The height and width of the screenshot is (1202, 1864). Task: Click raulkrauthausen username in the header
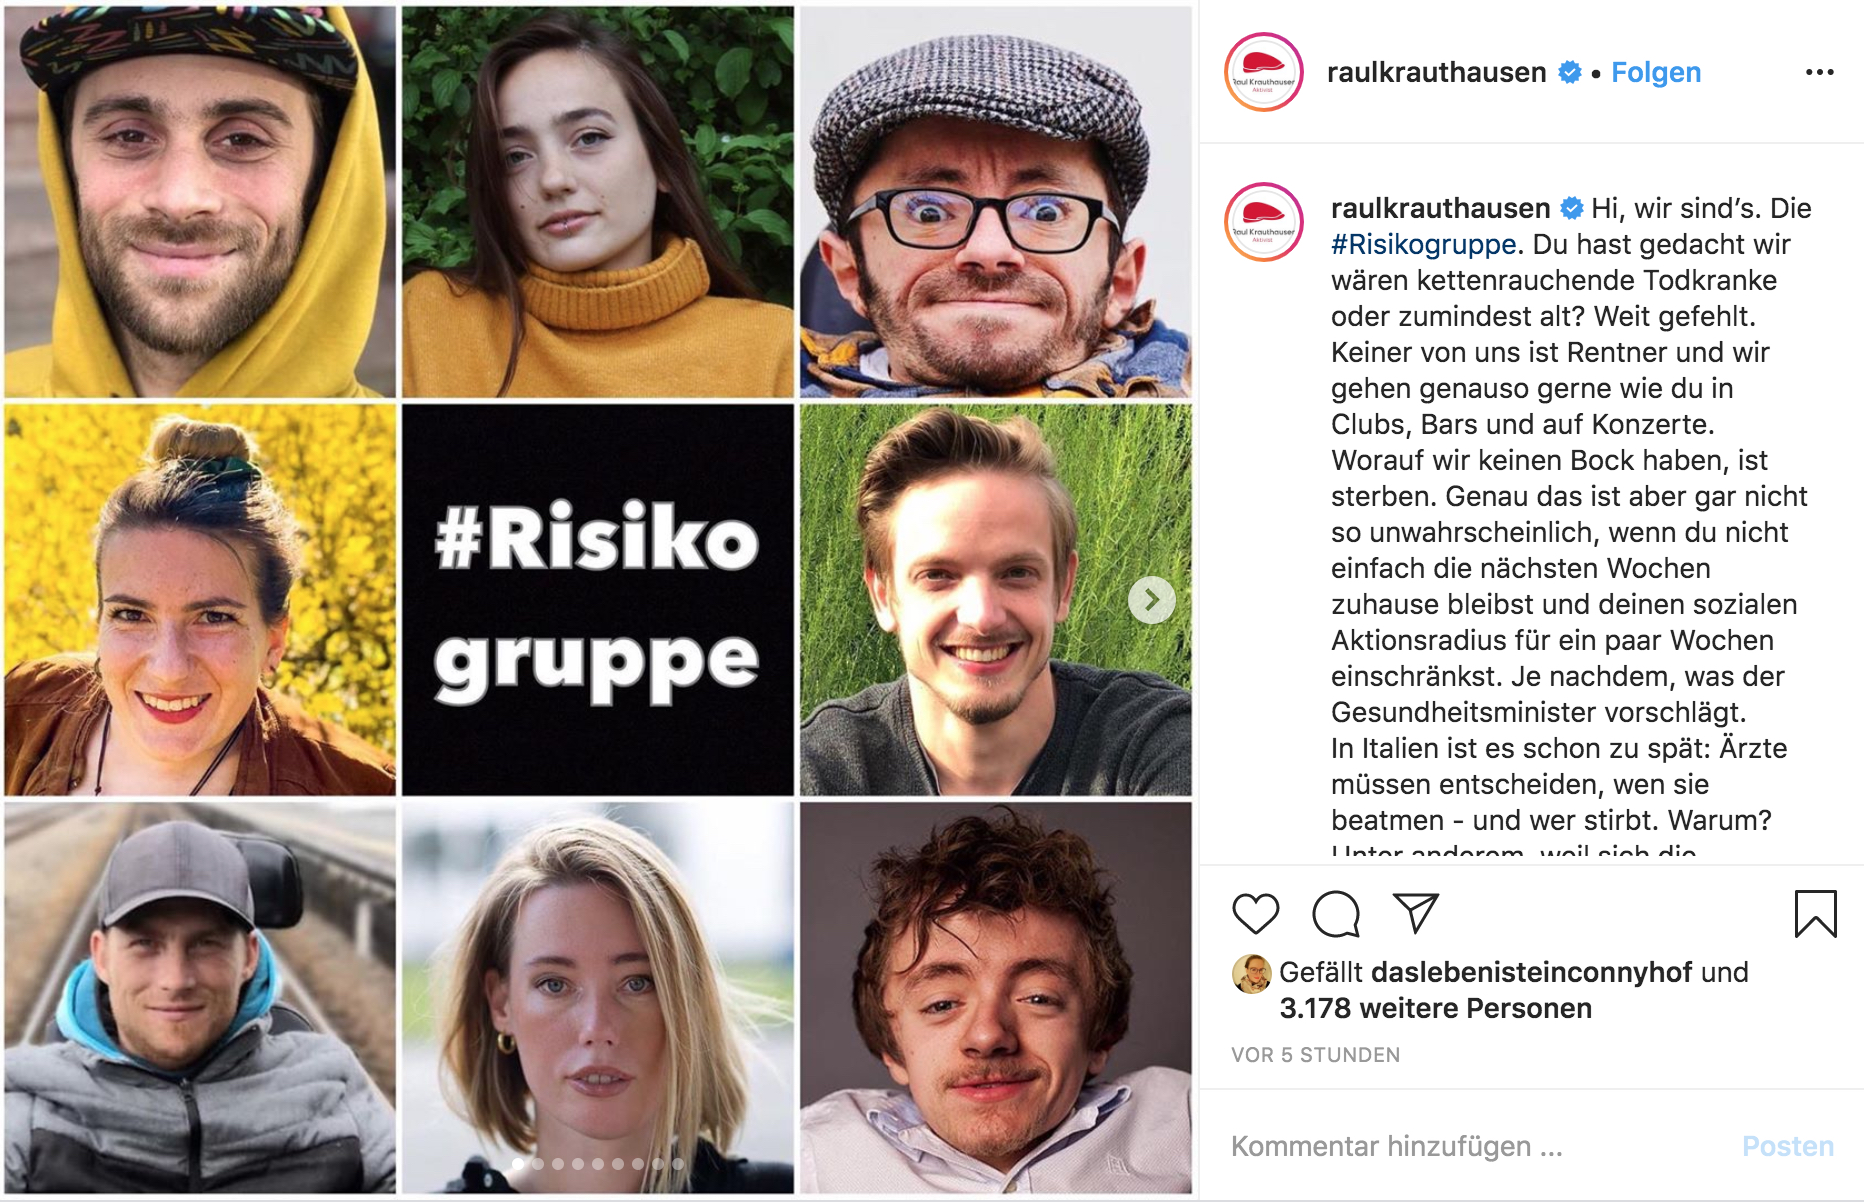pos(1436,72)
